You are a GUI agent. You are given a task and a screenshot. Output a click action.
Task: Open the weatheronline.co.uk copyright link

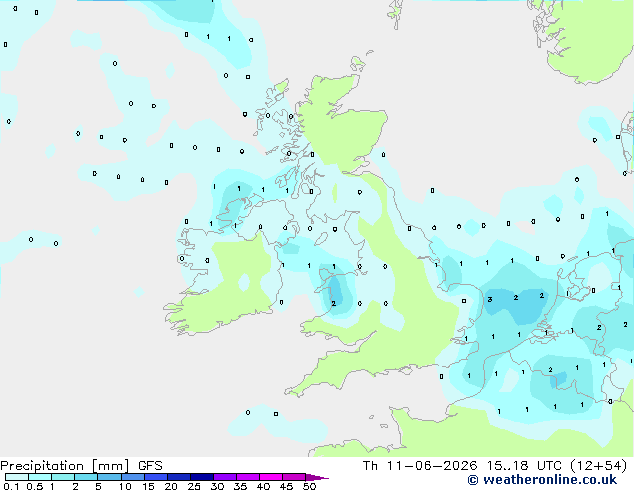(x=542, y=480)
